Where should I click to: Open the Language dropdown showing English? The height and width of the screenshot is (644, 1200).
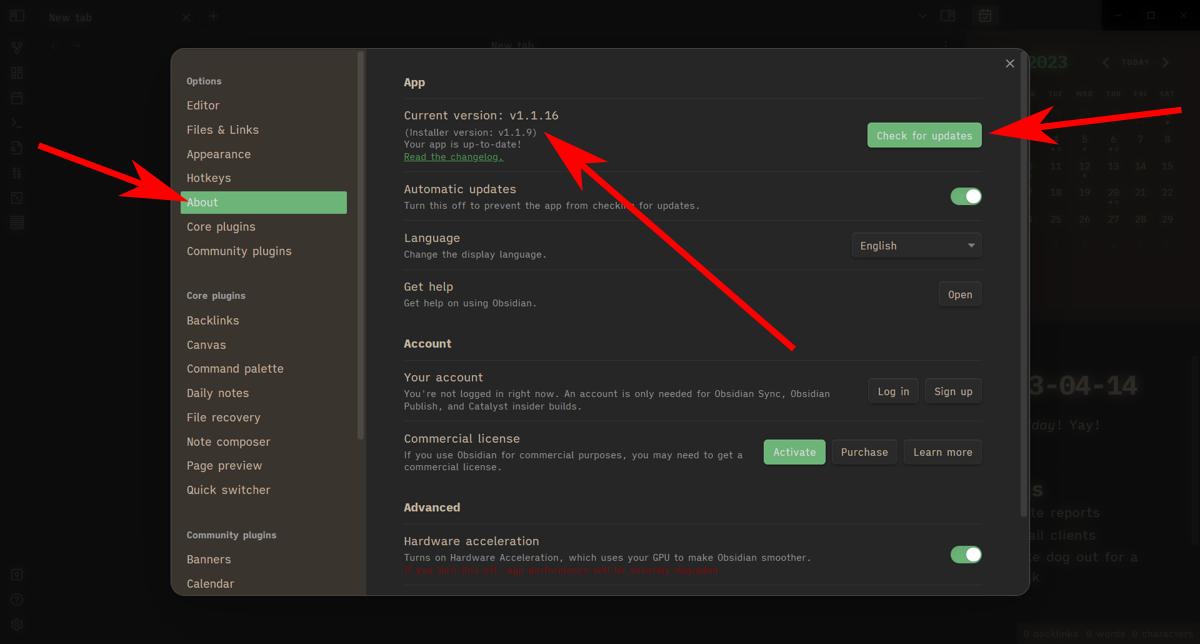coord(915,245)
